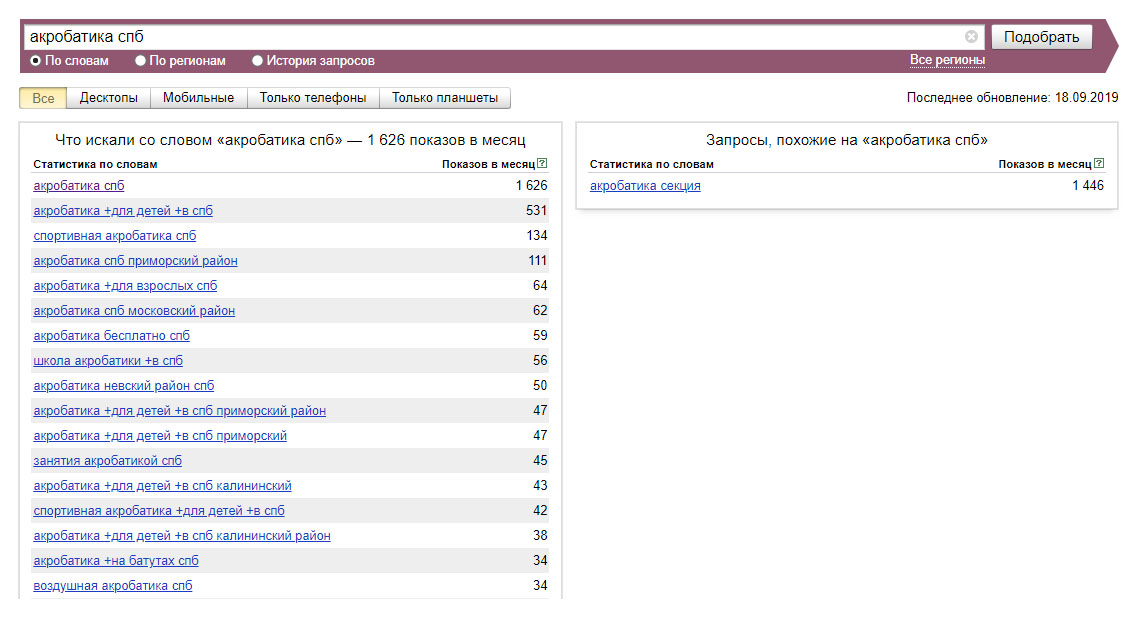Select the «Только телефоны» tab
The height and width of the screenshot is (624, 1142).
[313, 98]
